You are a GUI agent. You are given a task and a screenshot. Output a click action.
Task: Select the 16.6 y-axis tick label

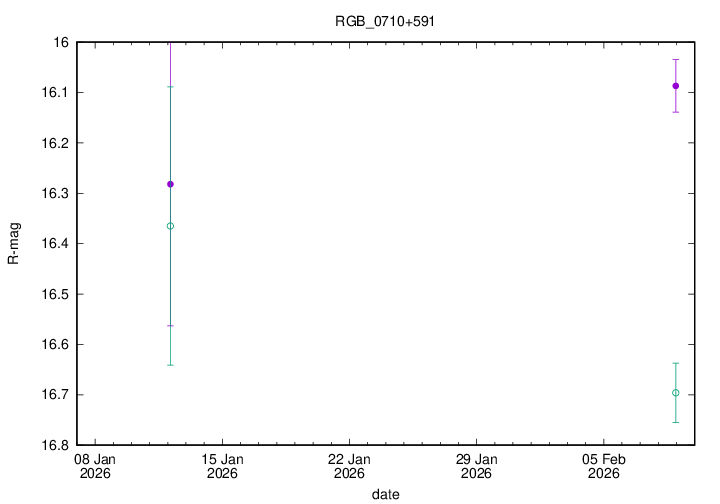54,344
